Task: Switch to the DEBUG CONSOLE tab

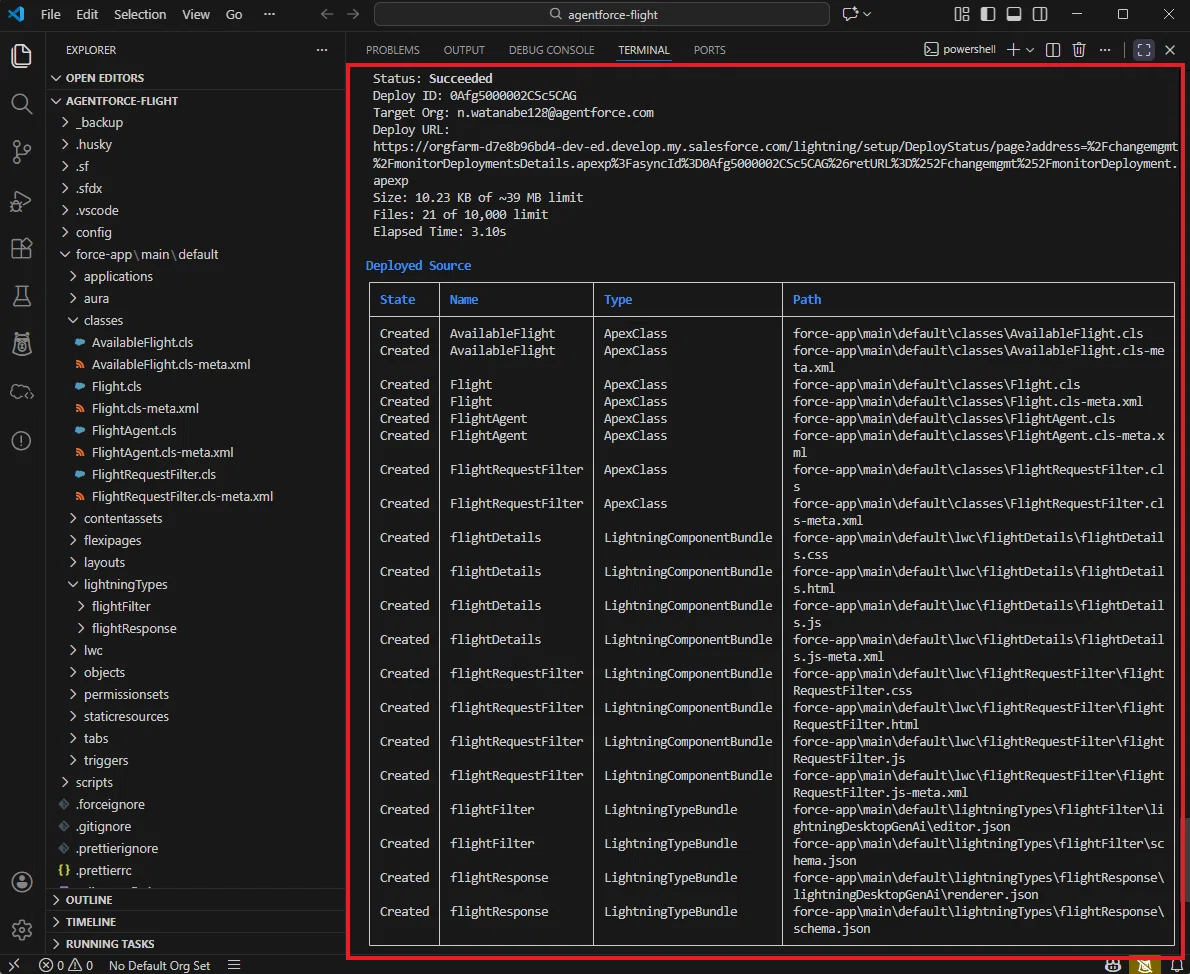Action: tap(551, 50)
